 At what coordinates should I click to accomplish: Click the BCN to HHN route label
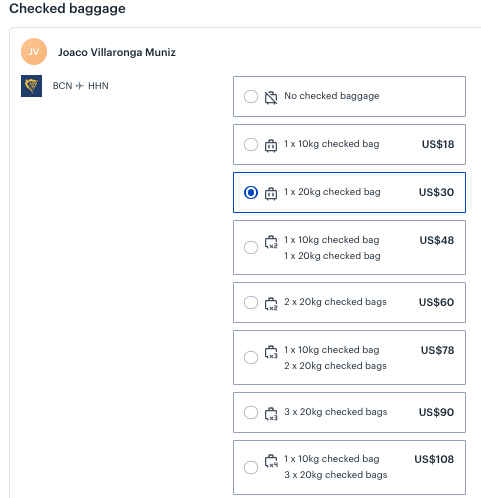point(80,86)
